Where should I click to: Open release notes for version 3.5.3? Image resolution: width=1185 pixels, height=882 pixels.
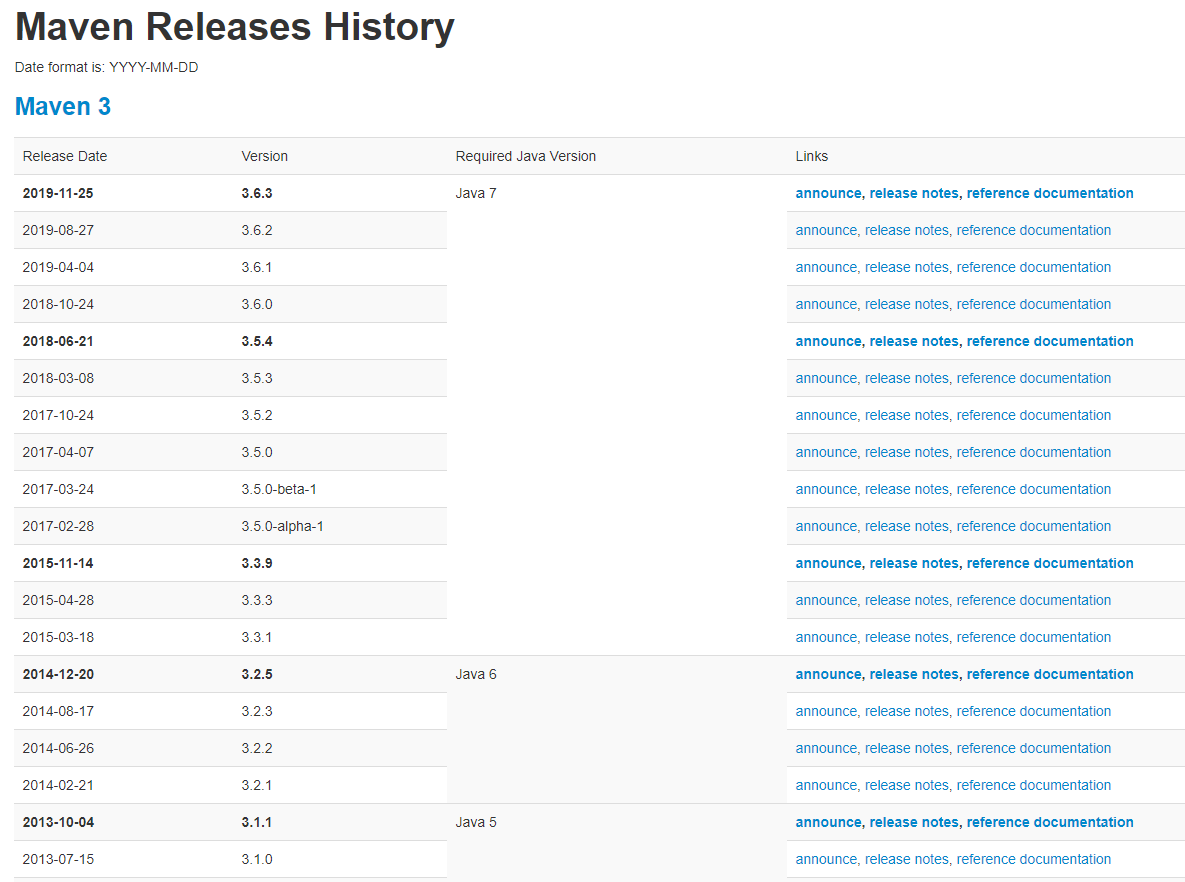(x=907, y=379)
